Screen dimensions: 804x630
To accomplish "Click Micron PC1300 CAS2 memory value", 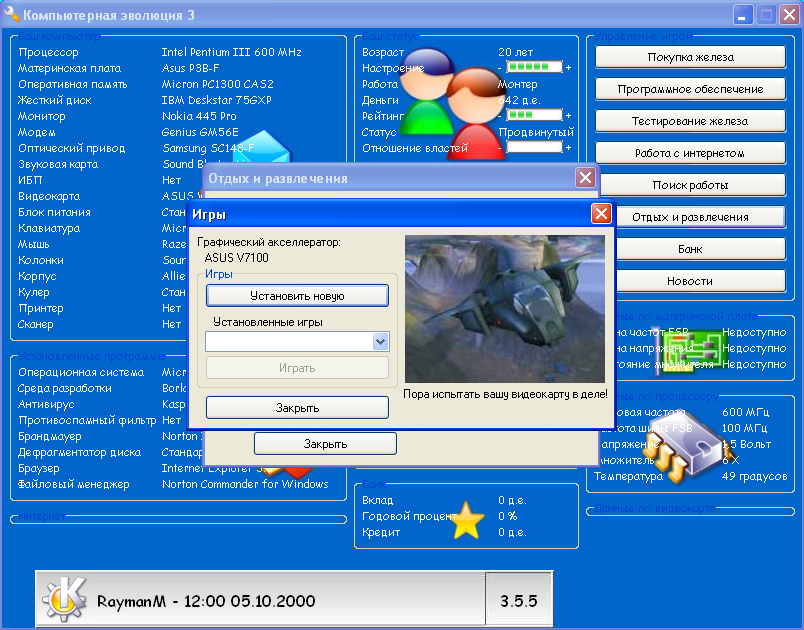I will pyautogui.click(x=217, y=84).
